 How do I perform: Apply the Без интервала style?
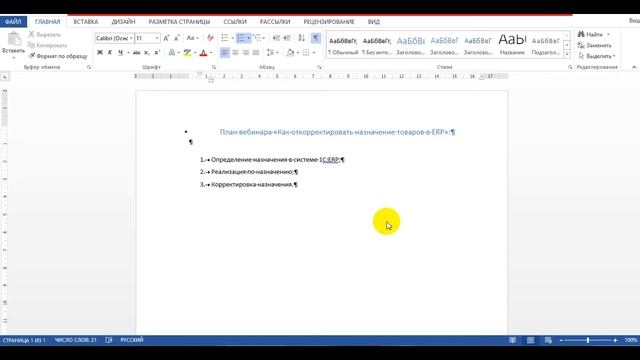377,45
